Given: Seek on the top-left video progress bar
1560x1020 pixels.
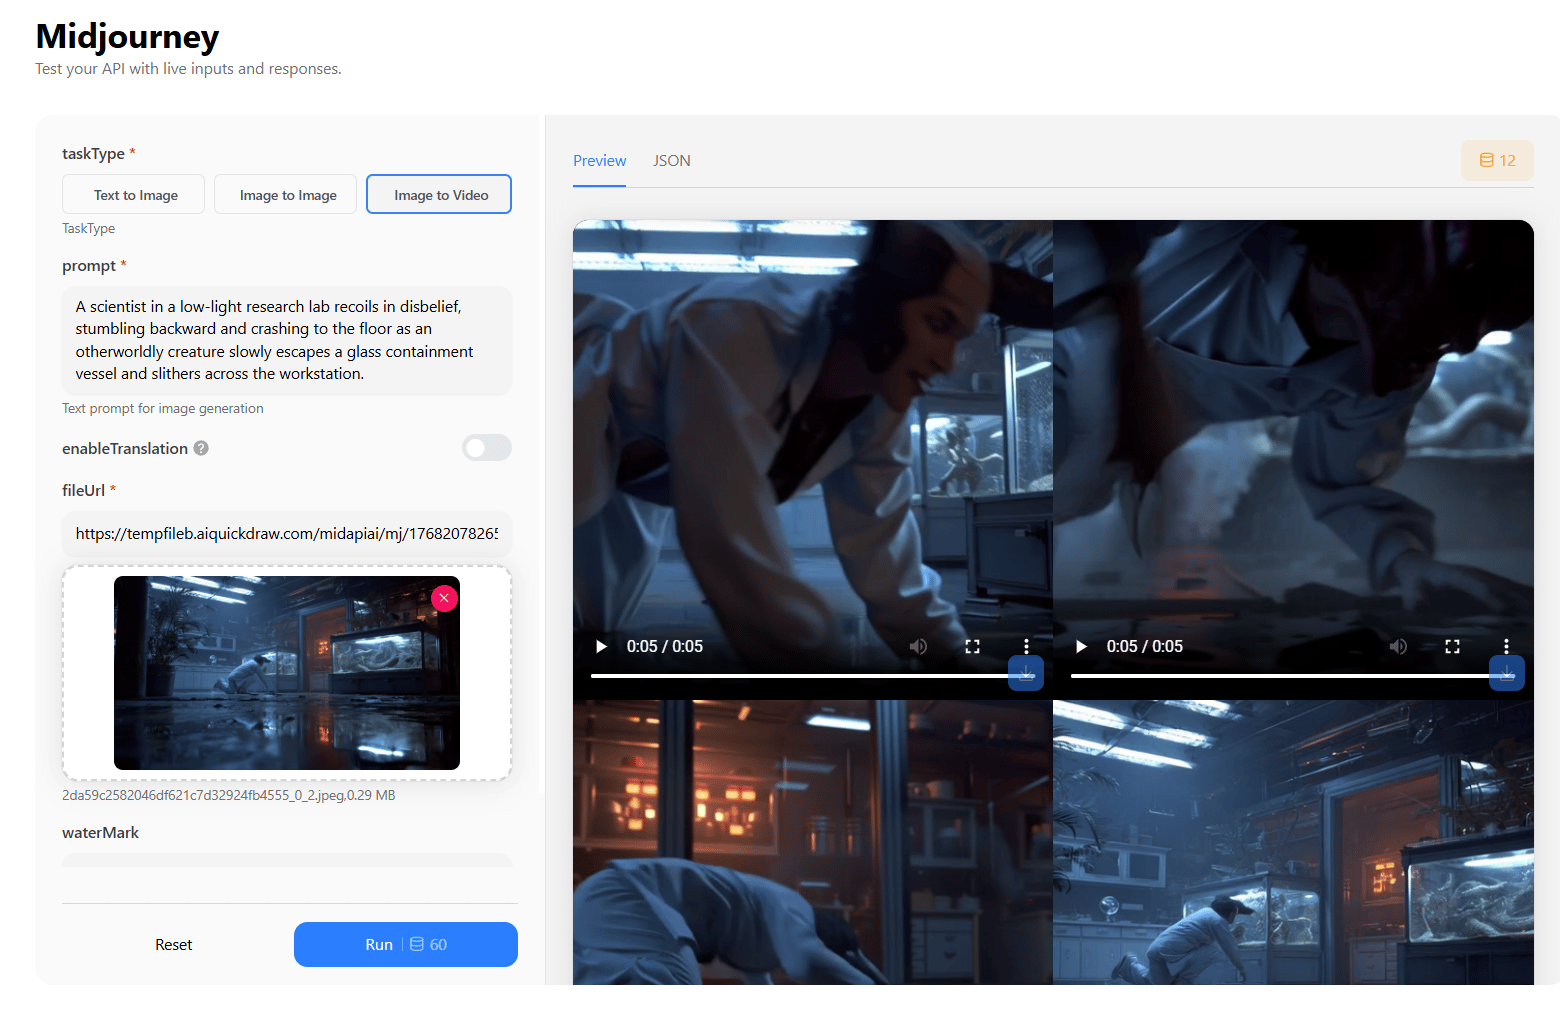Looking at the screenshot, I should (x=808, y=676).
